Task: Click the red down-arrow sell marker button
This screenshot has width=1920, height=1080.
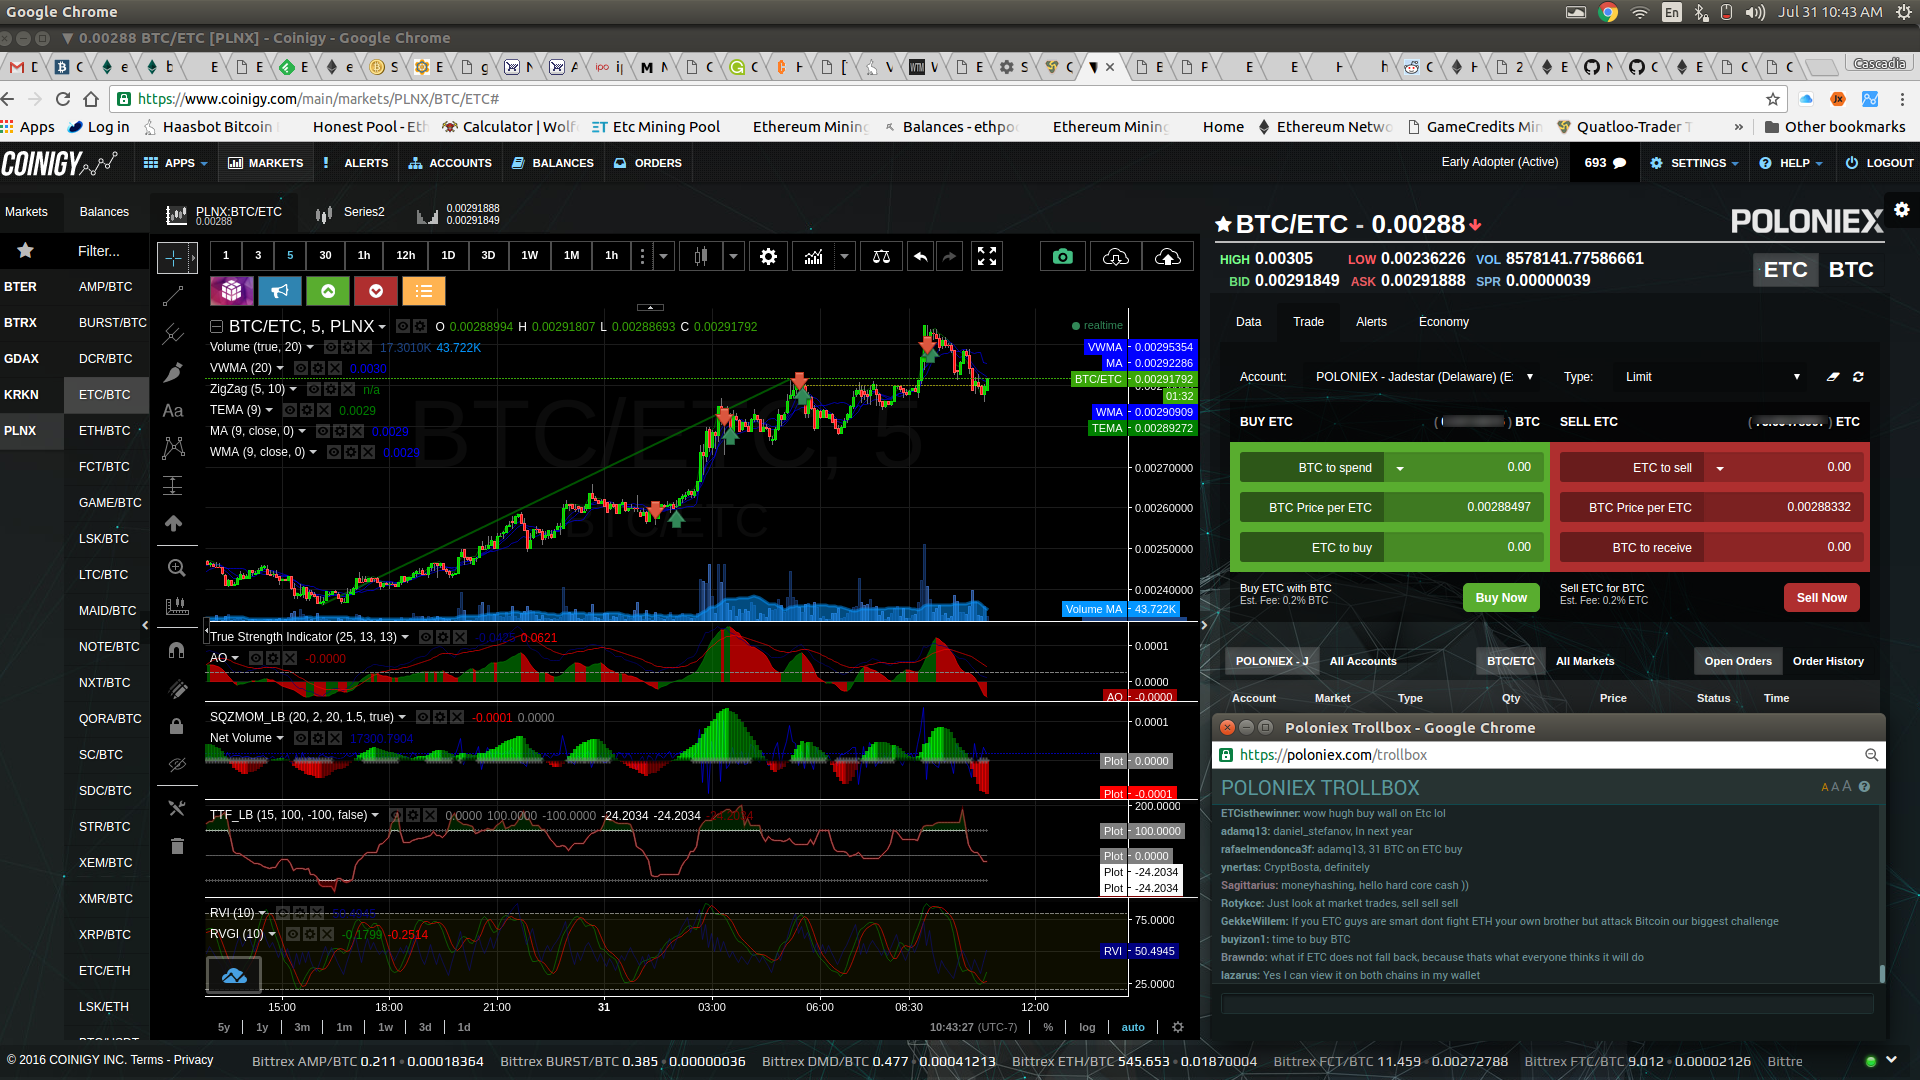Action: [x=376, y=291]
